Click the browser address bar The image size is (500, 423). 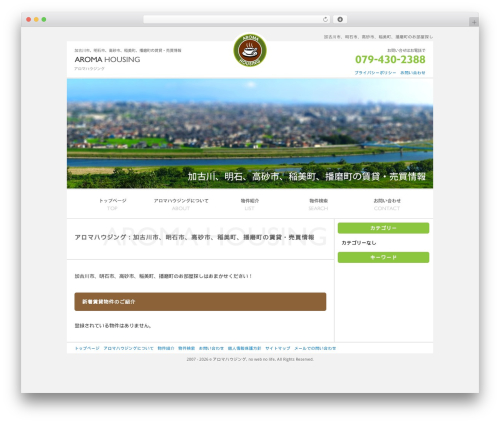[x=237, y=19]
